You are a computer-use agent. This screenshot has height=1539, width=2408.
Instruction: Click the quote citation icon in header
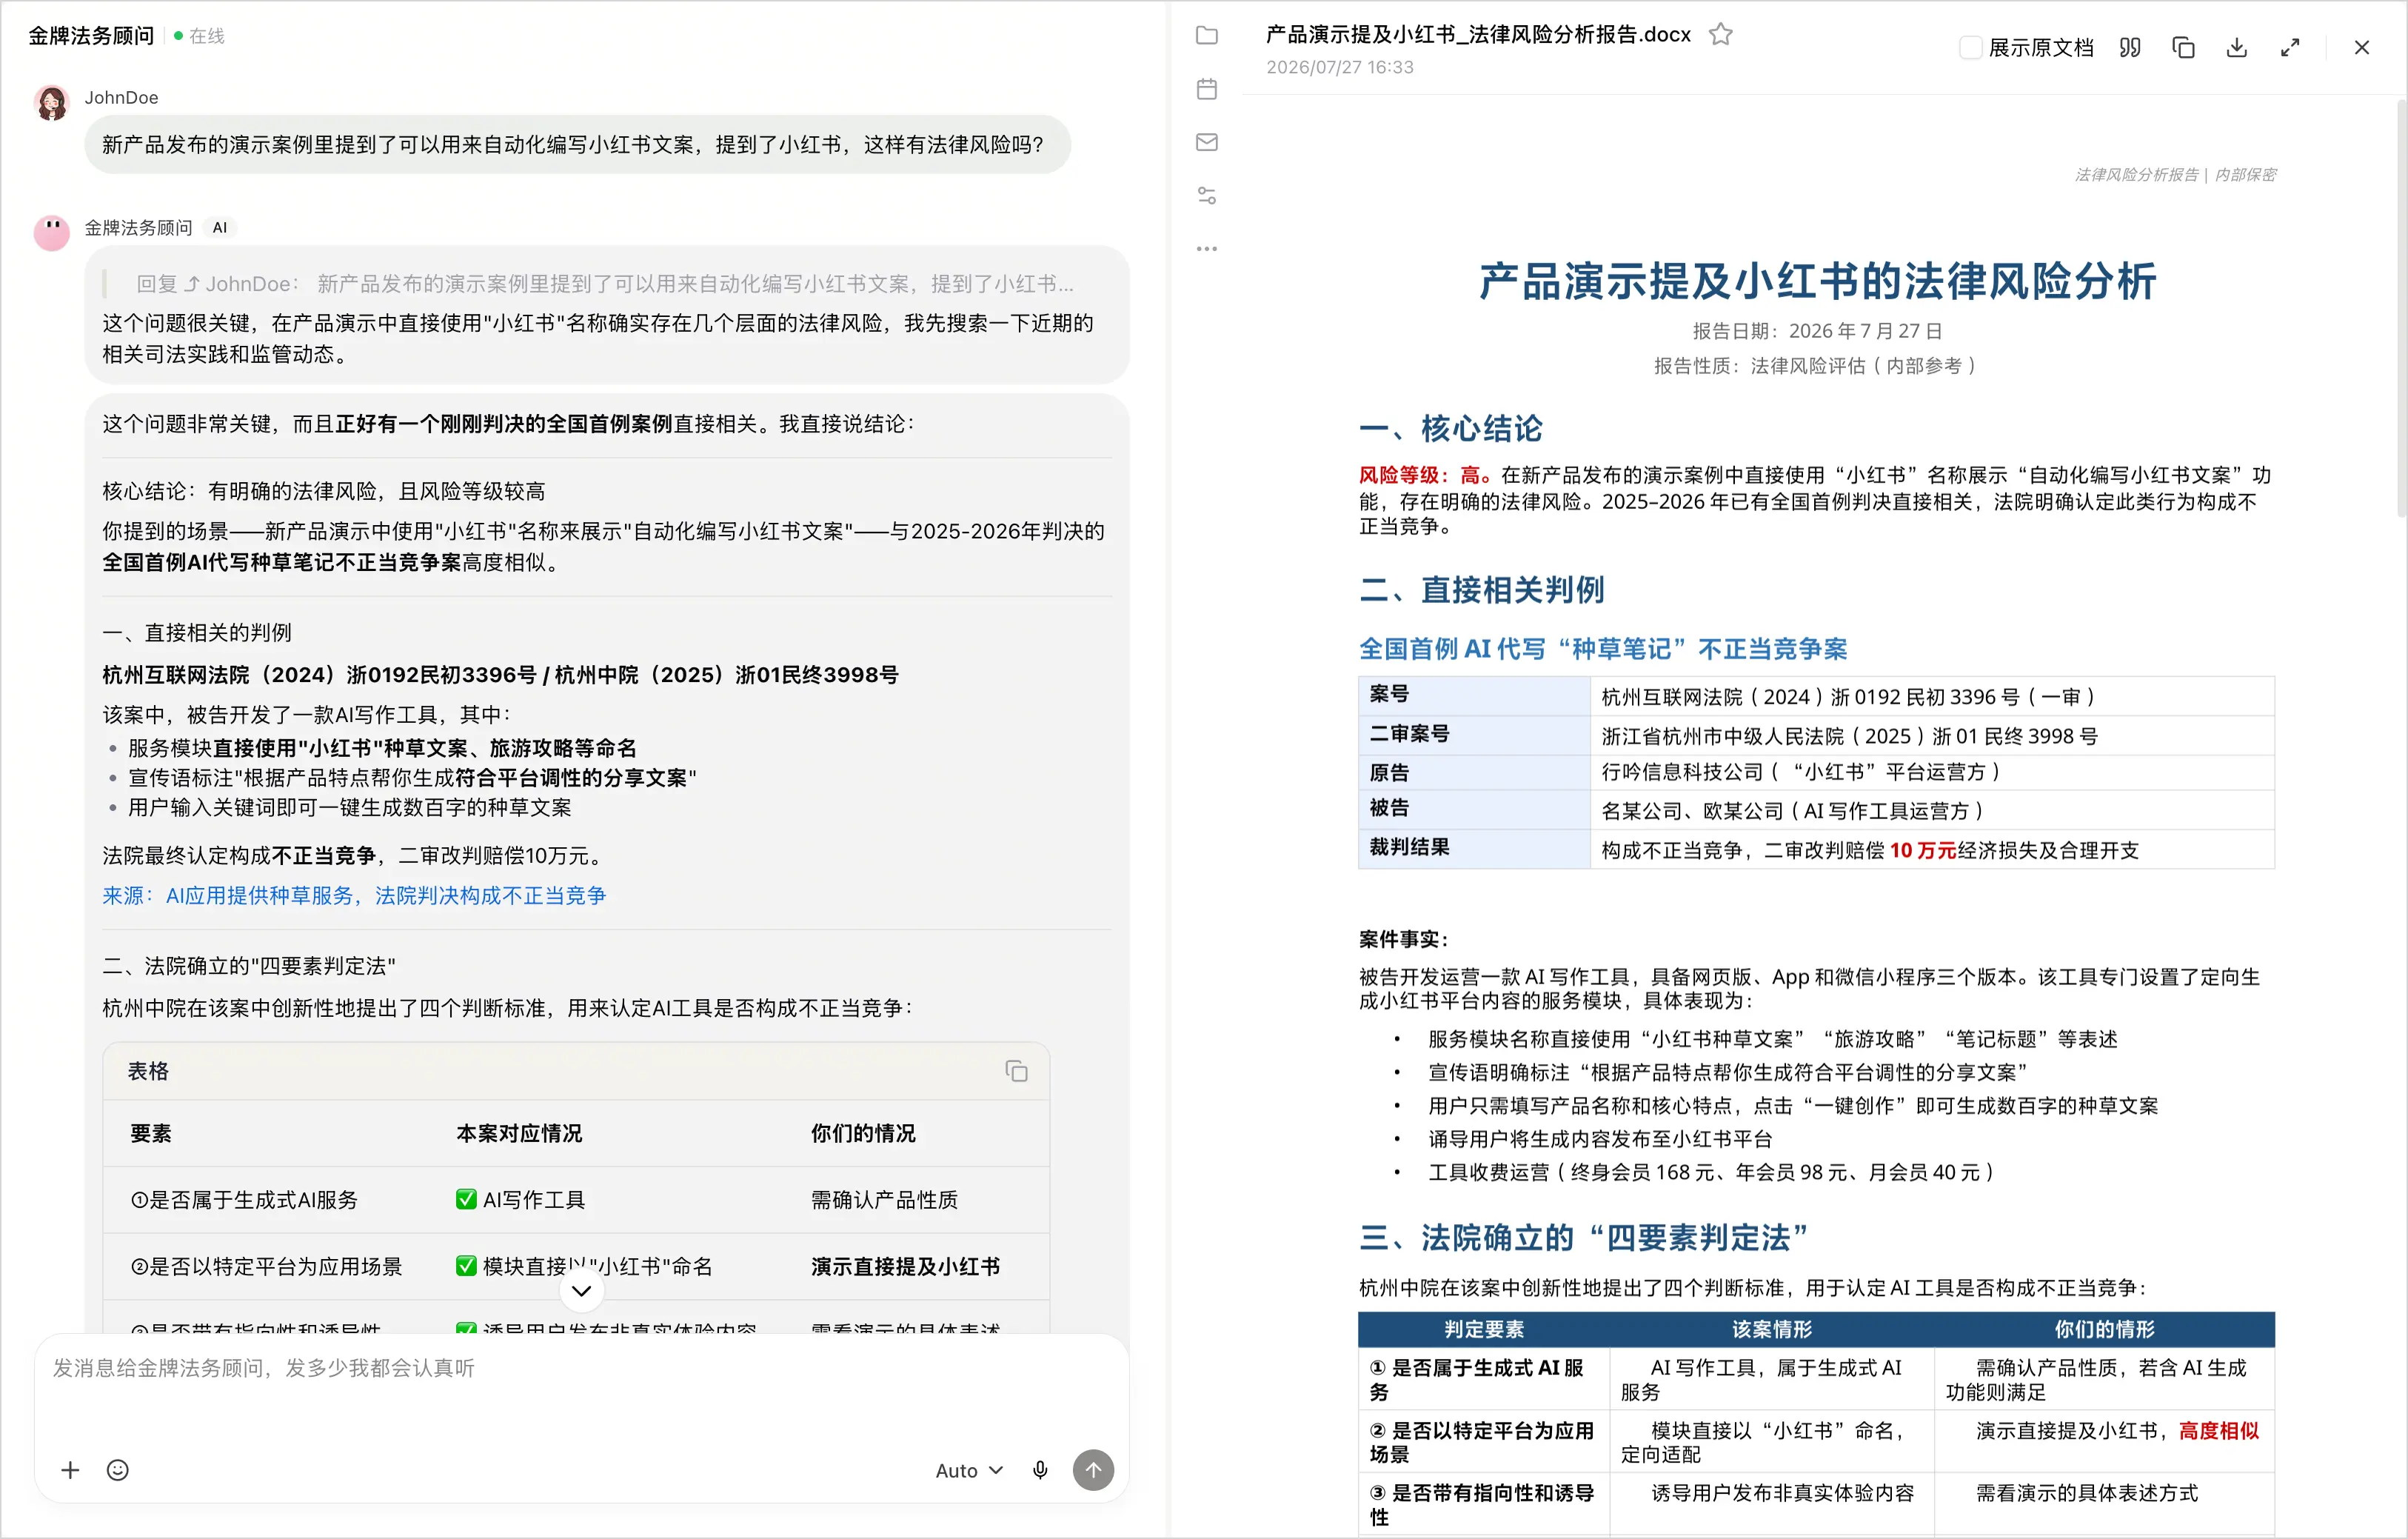(x=2130, y=47)
